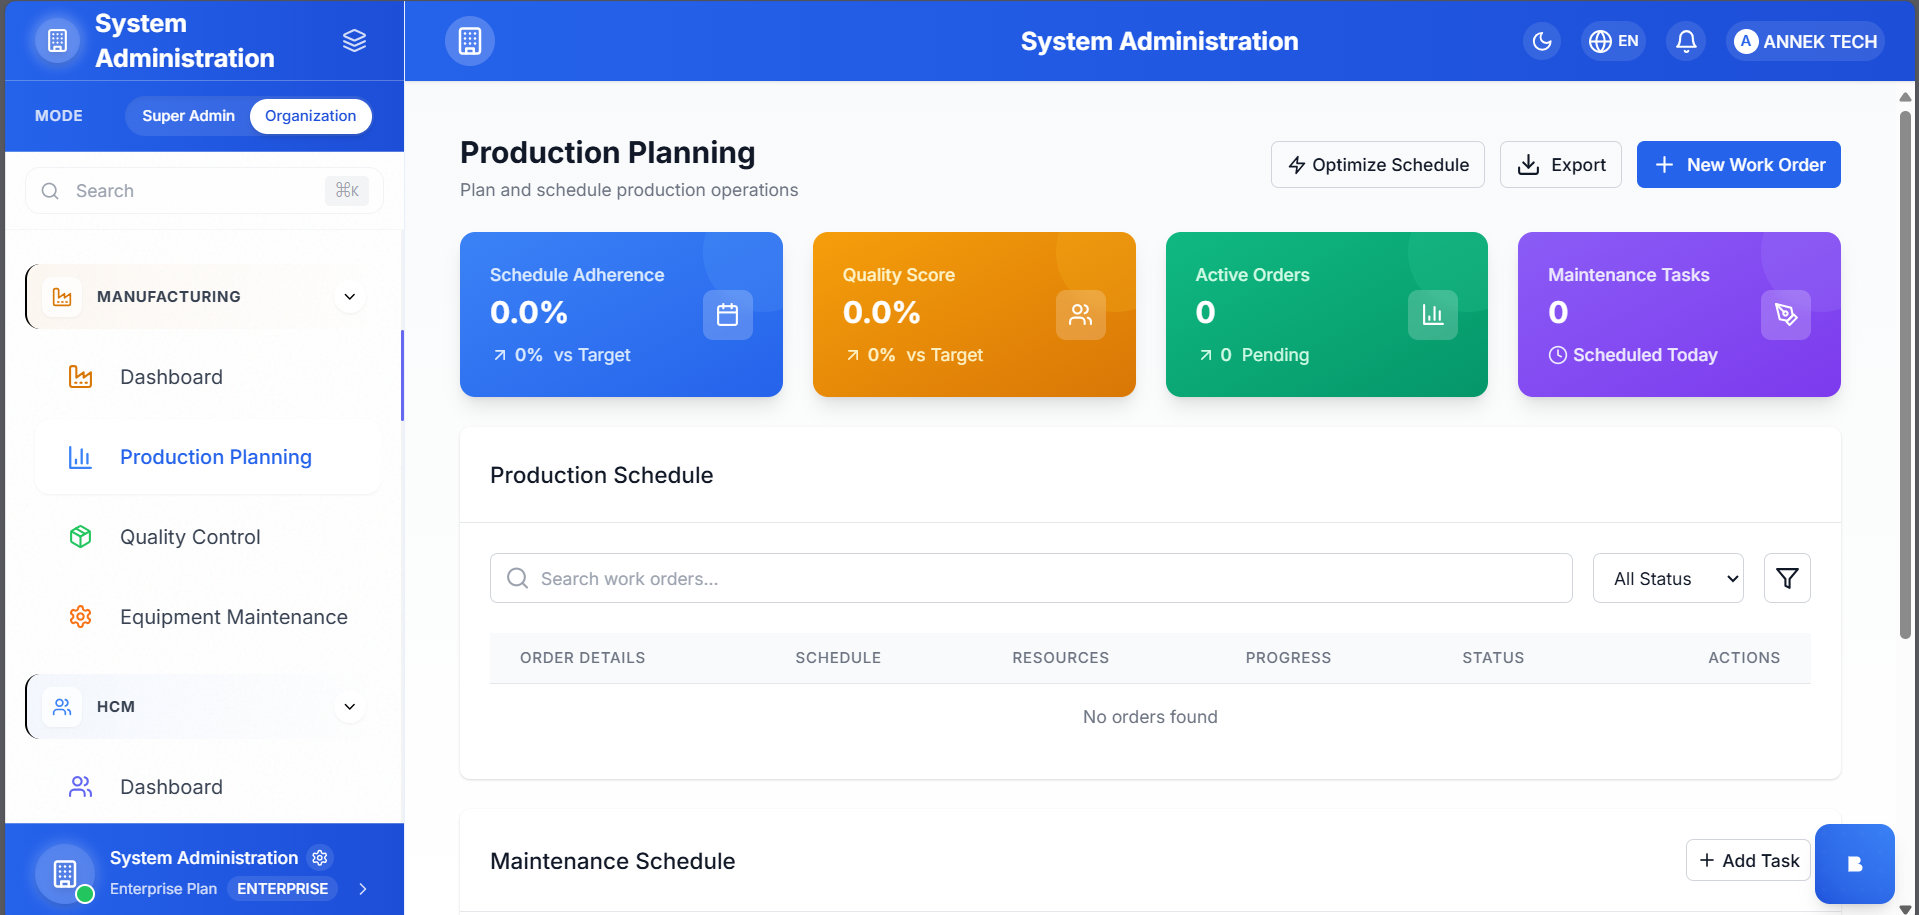Click the building icon in the top bar
1919x915 pixels.
coord(470,41)
